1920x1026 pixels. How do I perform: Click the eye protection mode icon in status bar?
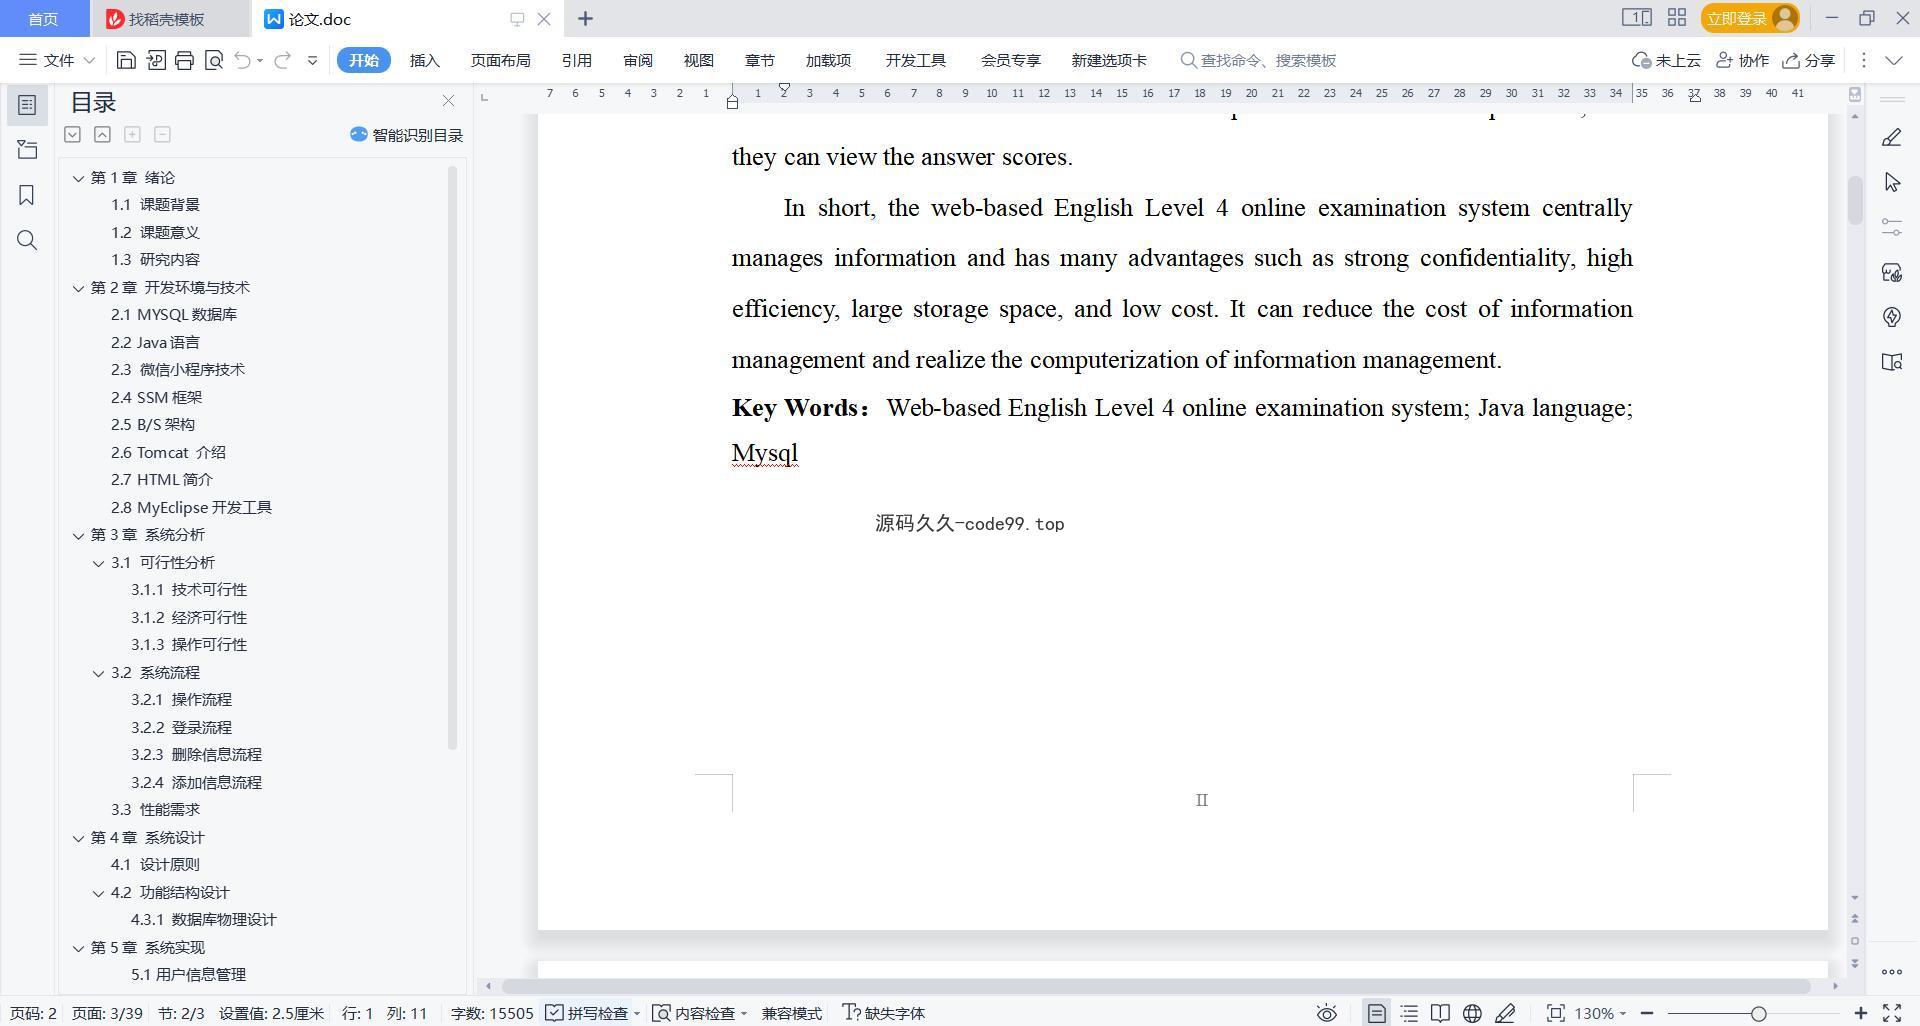point(1326,1013)
